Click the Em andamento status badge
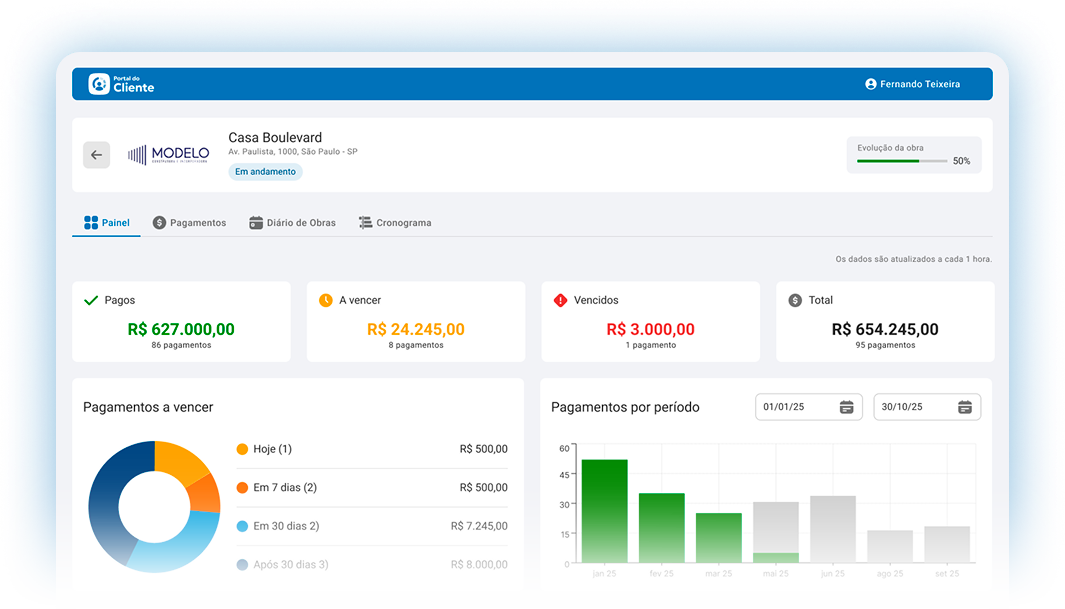 [265, 172]
